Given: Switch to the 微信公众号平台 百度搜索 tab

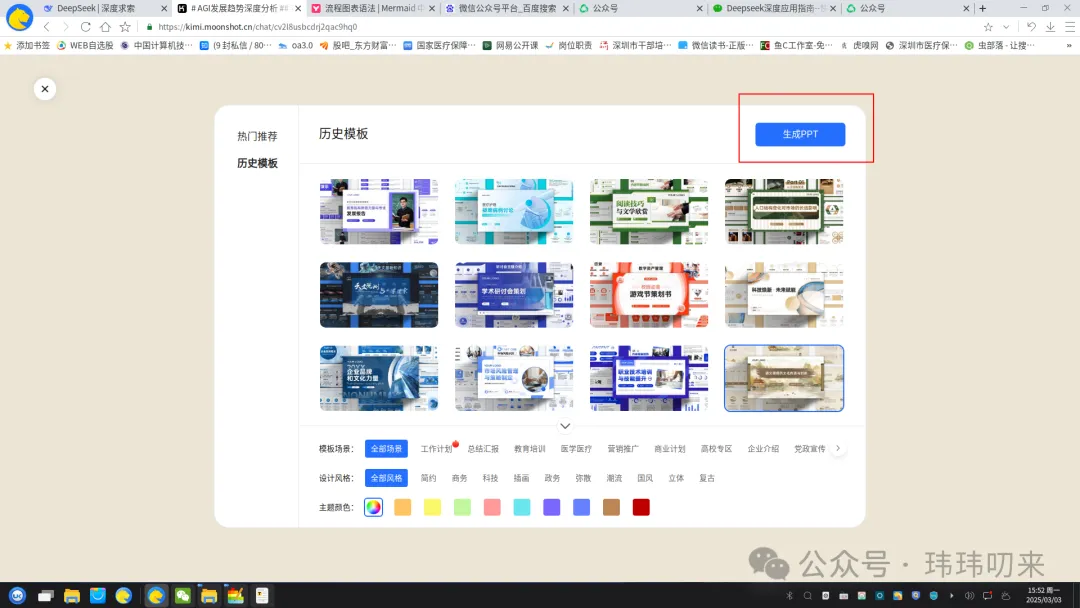Looking at the screenshot, I should point(506,8).
